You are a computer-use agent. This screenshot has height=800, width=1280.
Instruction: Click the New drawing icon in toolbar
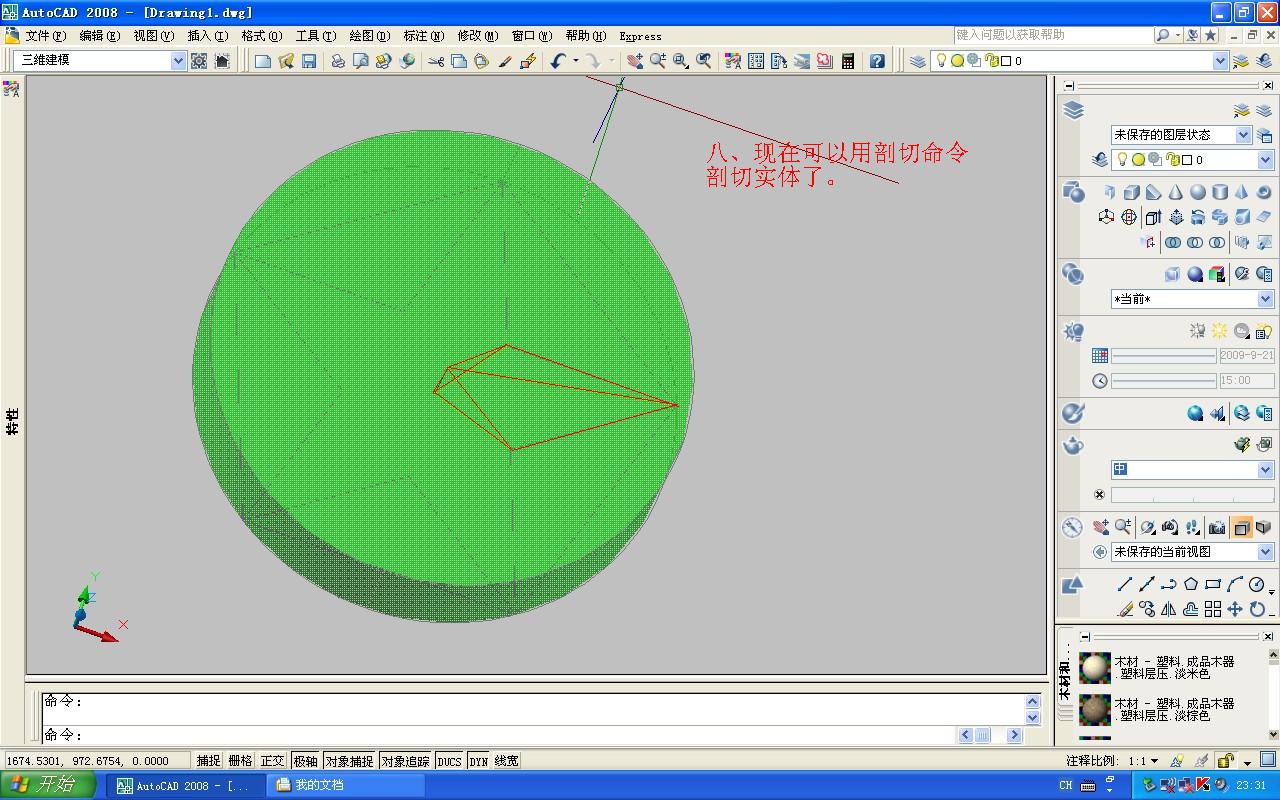(263, 61)
